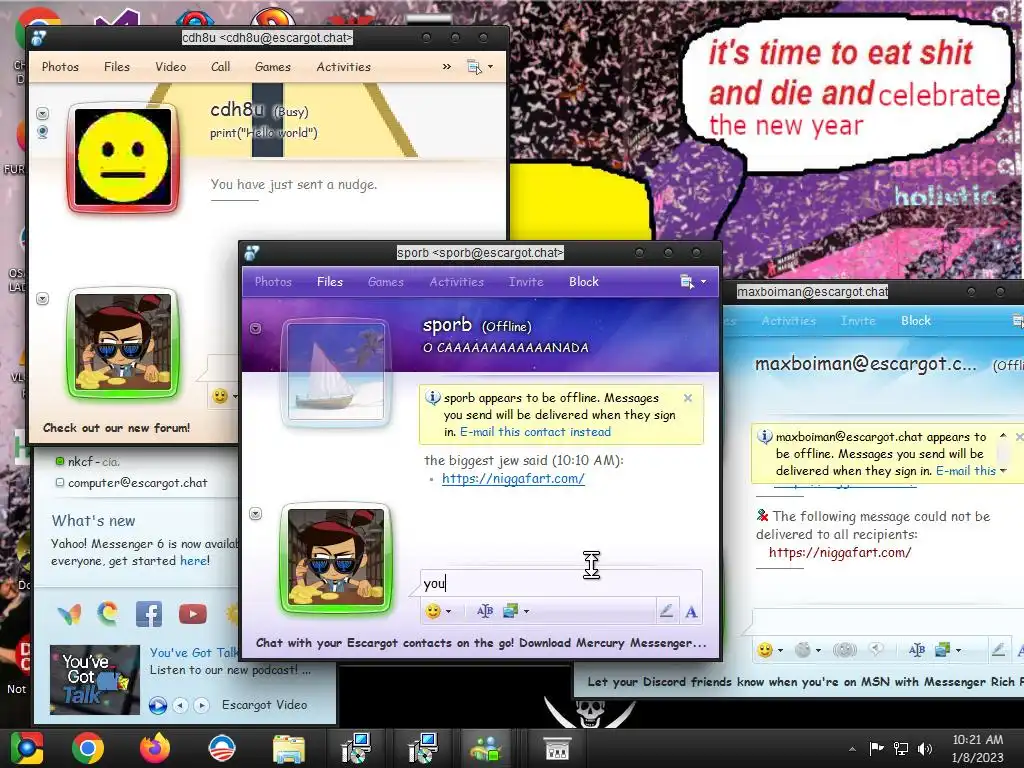Click font AB icon in maxboiman chat
Image resolution: width=1024 pixels, height=768 pixels.
(x=916, y=650)
